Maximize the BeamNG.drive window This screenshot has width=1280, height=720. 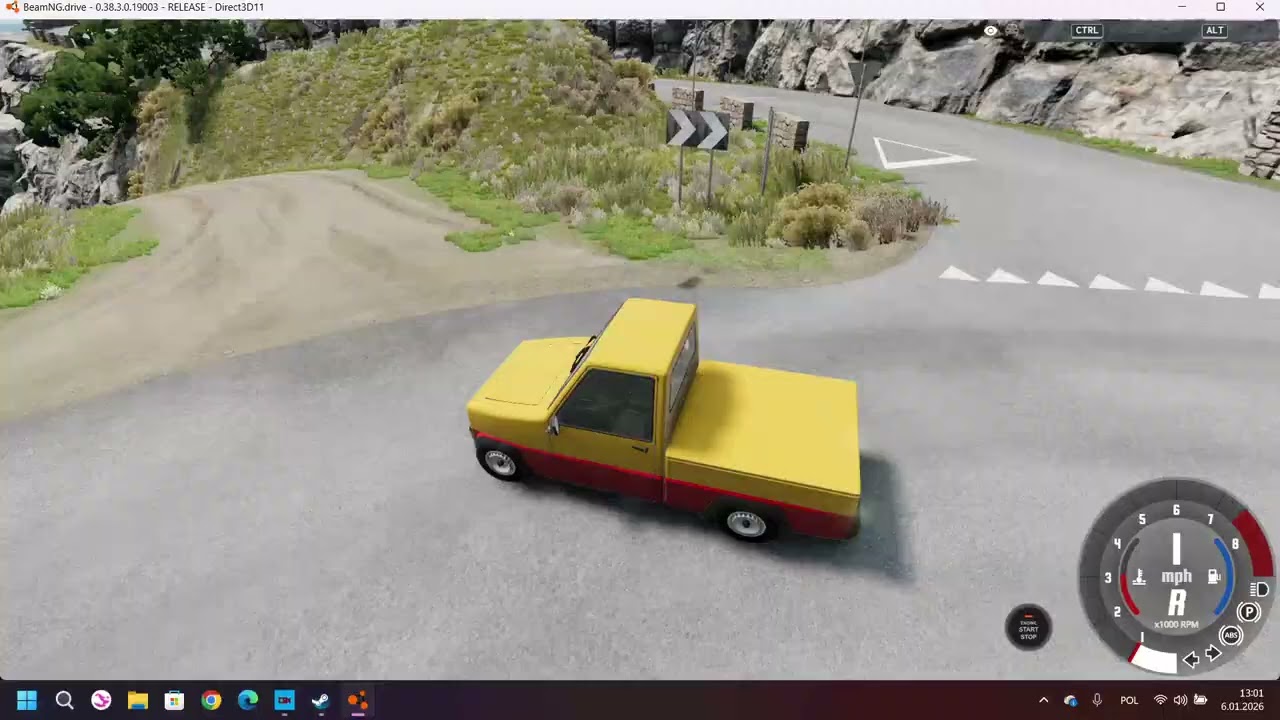1220,7
